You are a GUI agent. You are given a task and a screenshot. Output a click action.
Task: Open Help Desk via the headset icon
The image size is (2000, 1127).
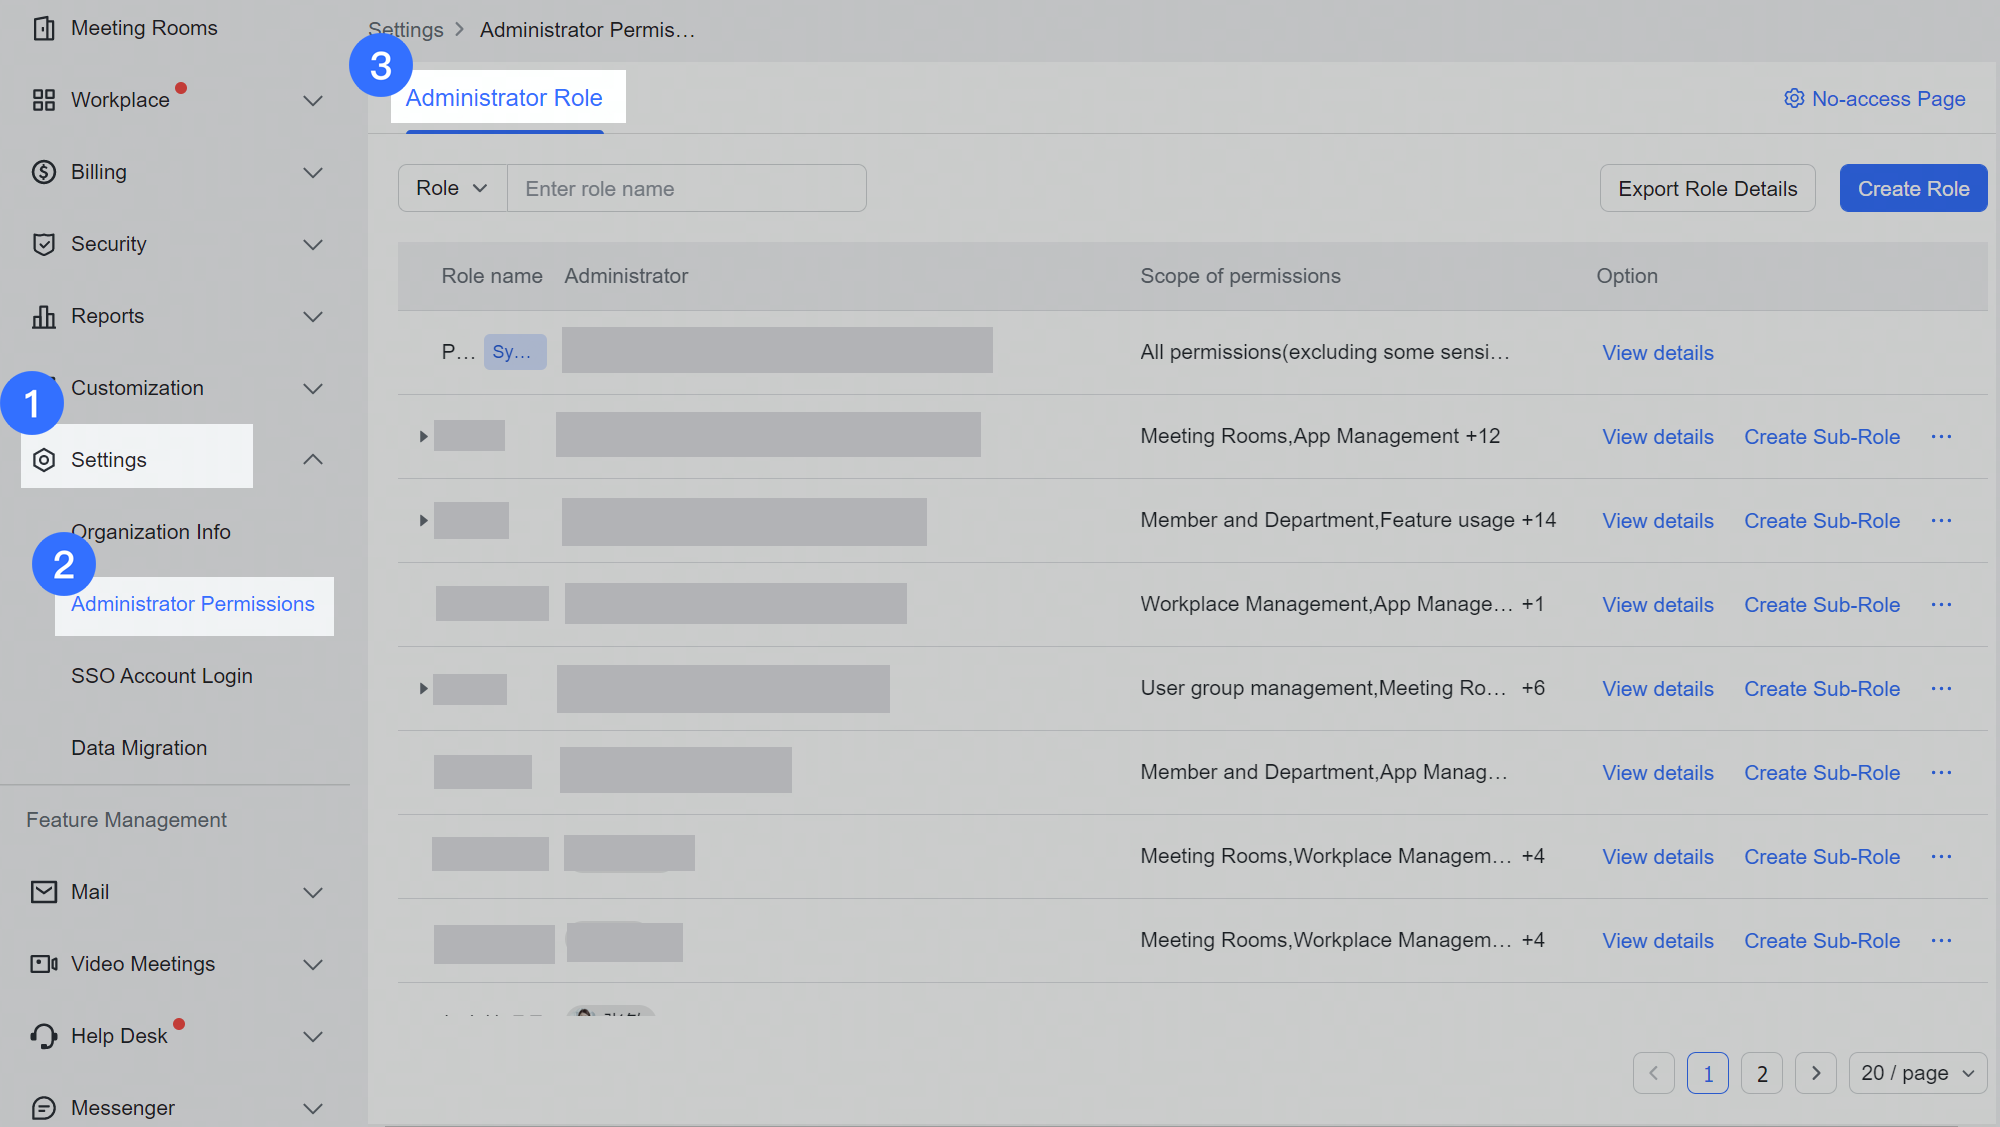coord(43,1035)
